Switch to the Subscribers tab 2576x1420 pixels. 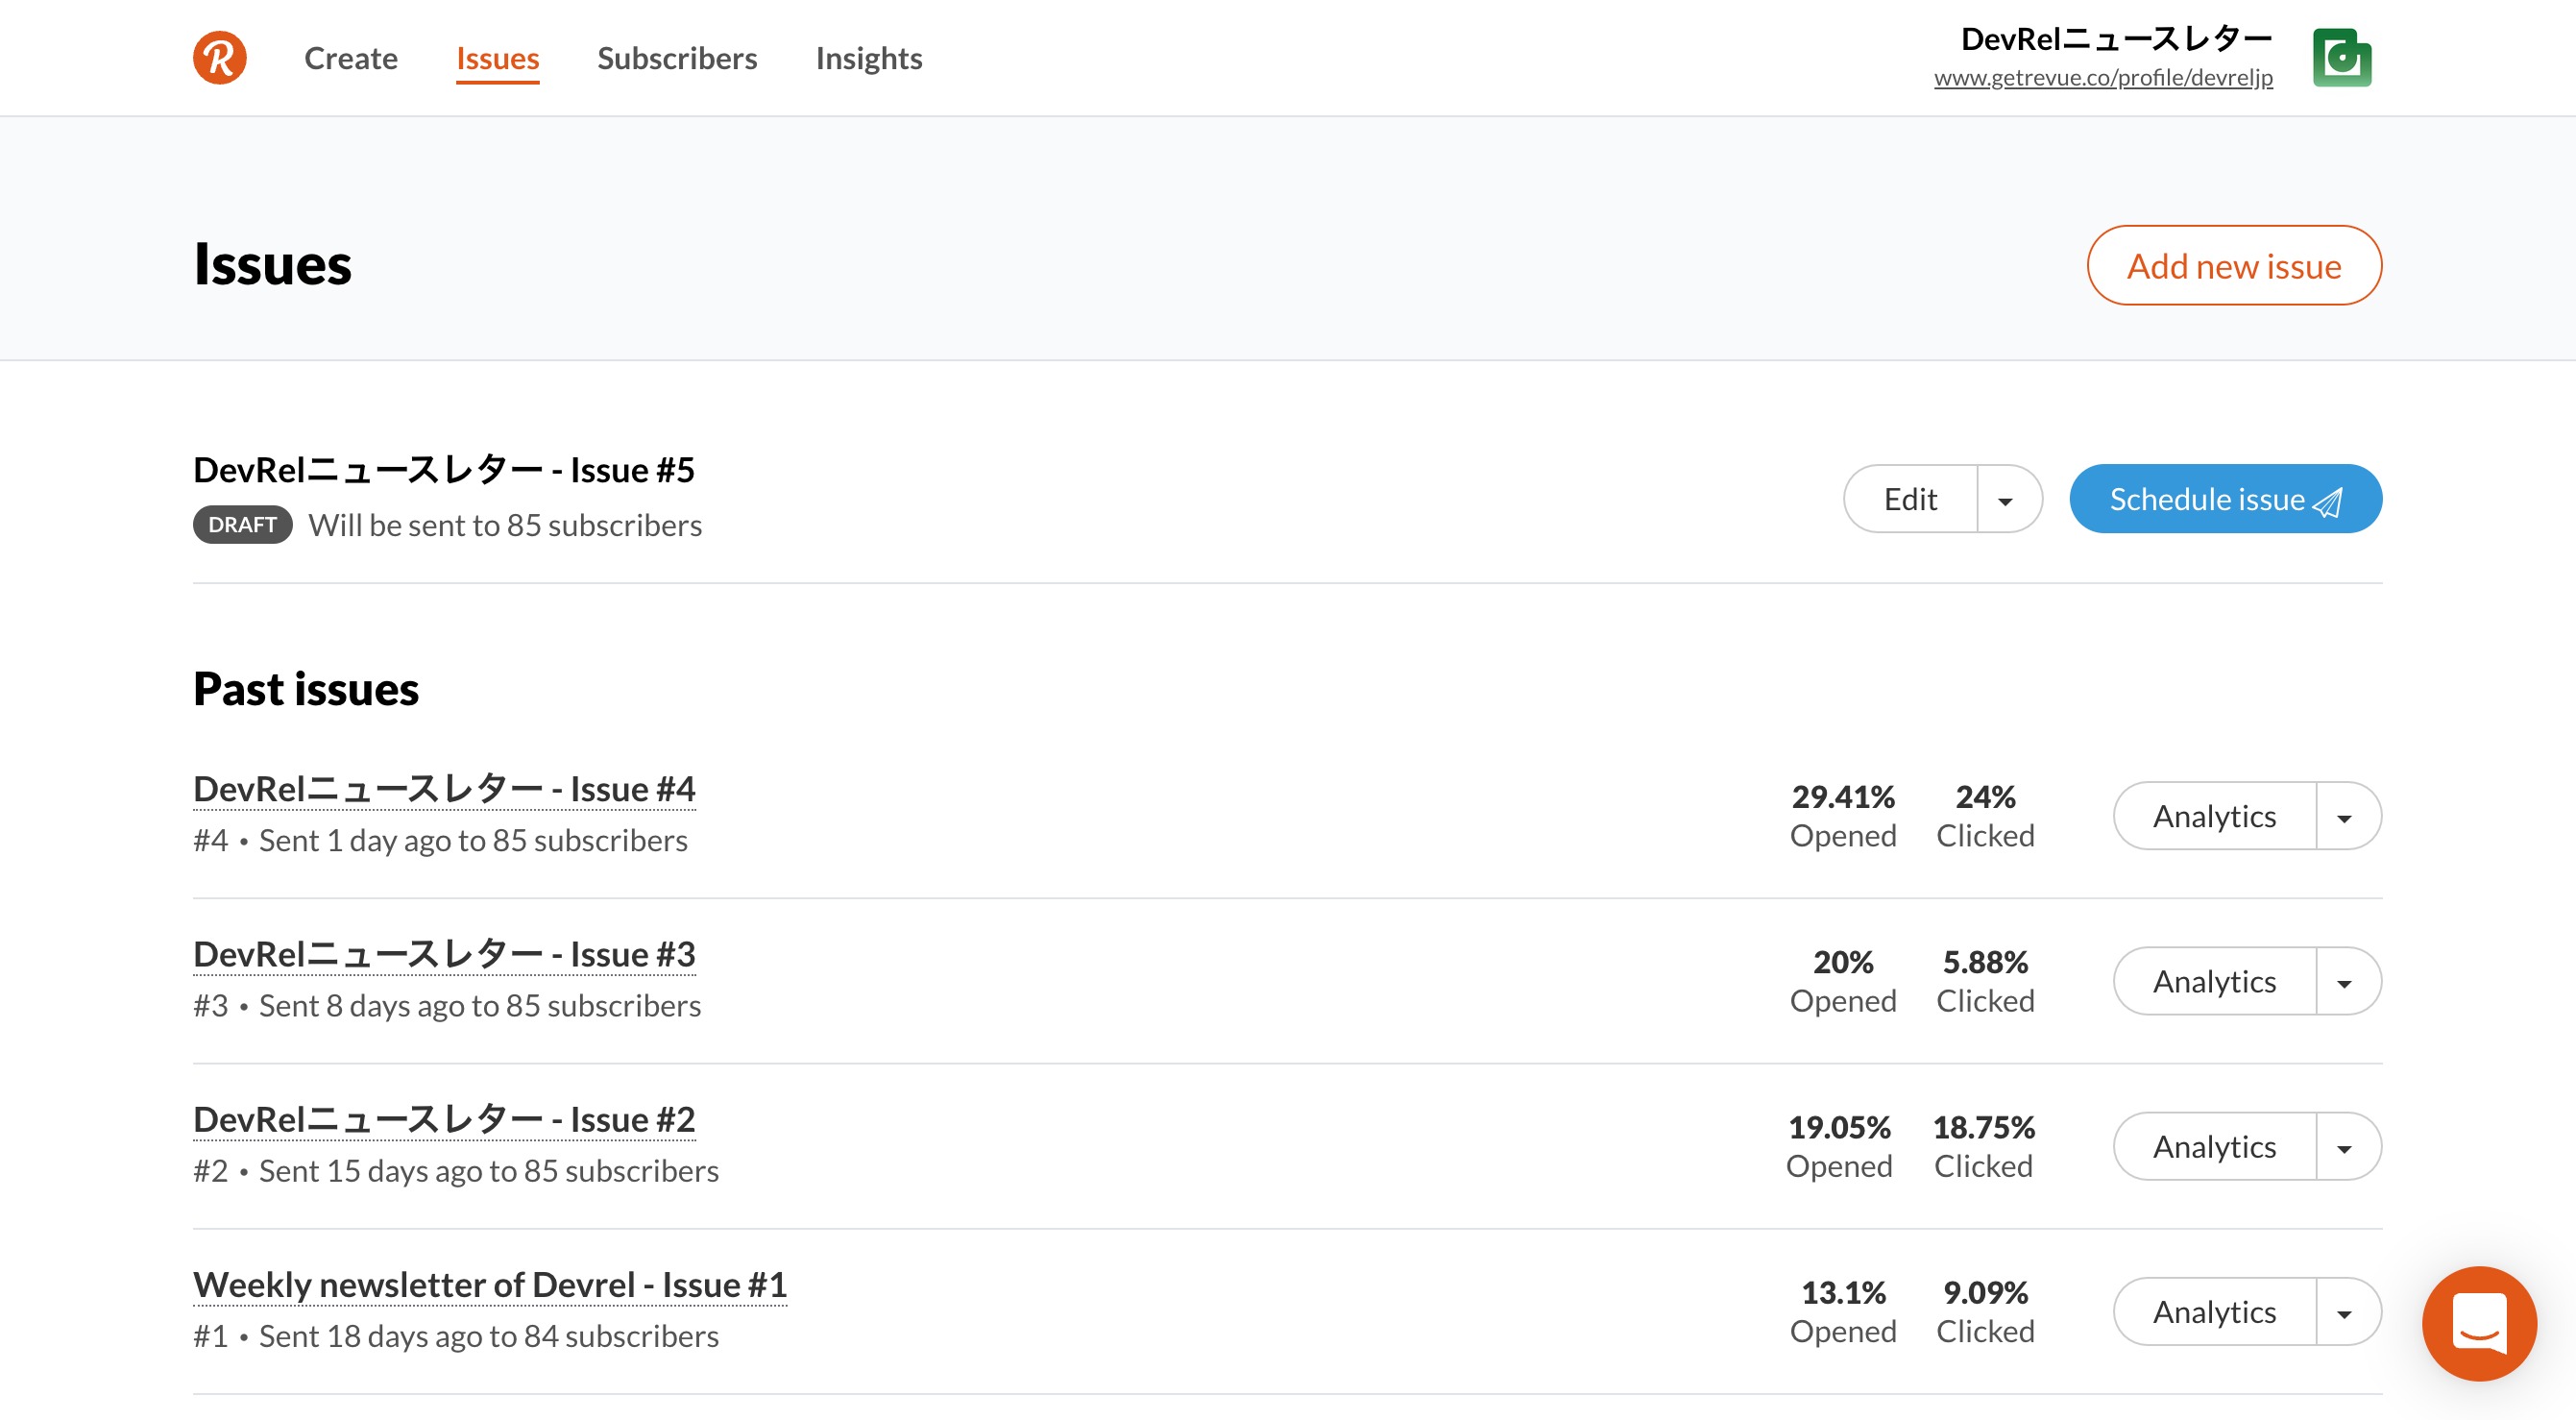(x=676, y=58)
